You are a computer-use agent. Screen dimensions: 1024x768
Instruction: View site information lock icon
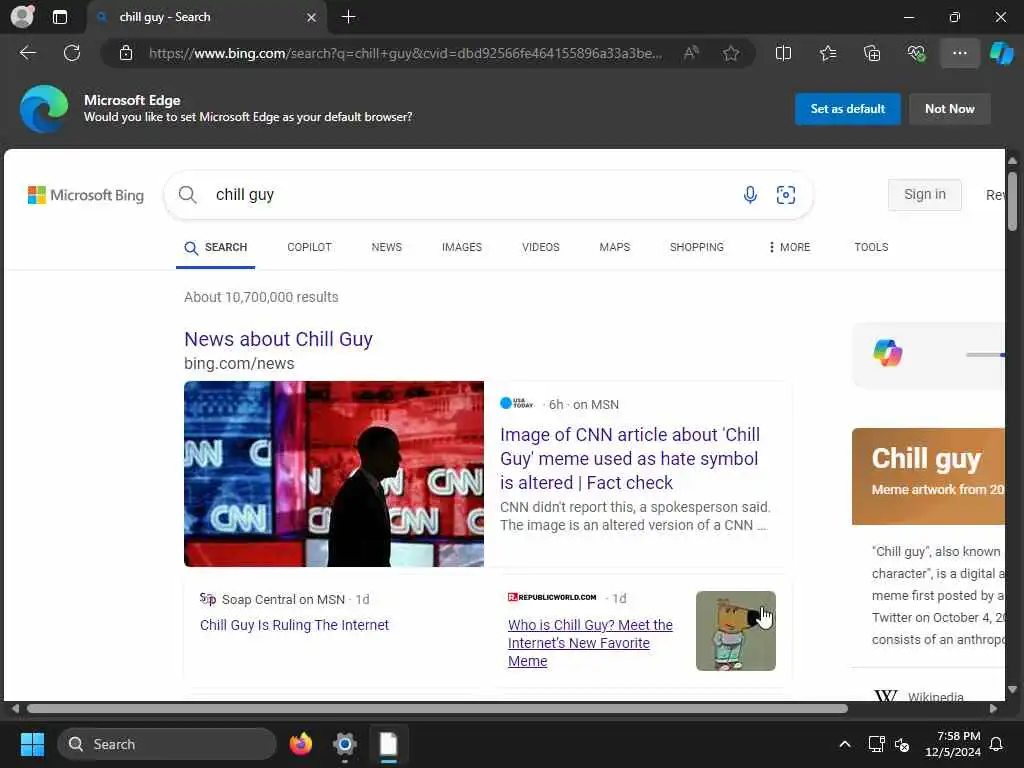pyautogui.click(x=126, y=53)
